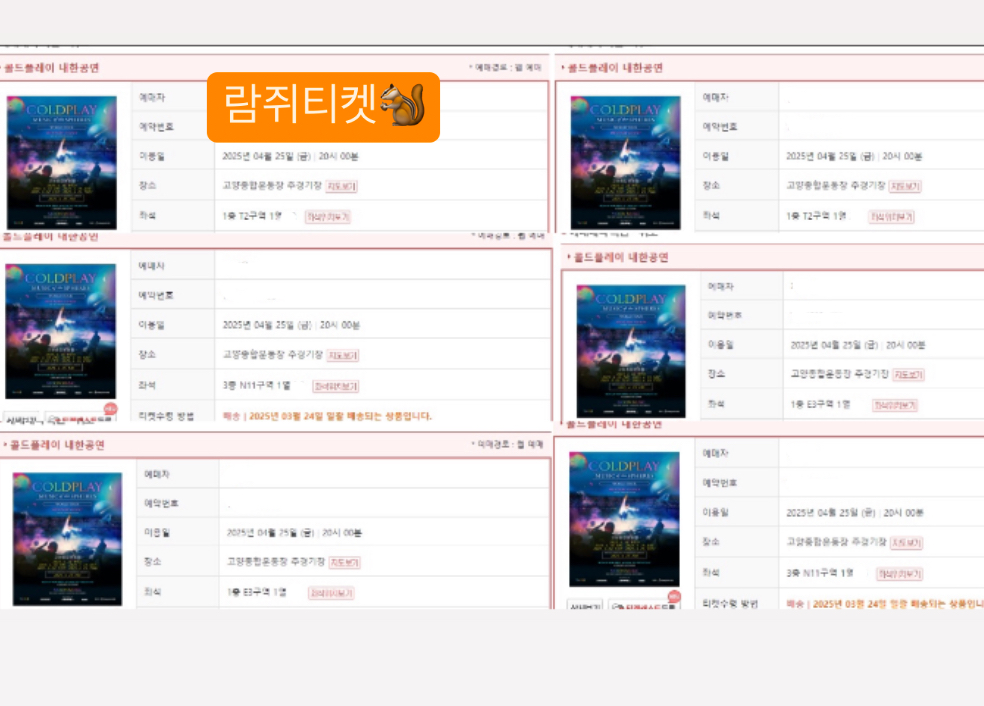Open 지도보기 in the right-column 1층 E3구역 card
This screenshot has height=706, width=984.
909,375
